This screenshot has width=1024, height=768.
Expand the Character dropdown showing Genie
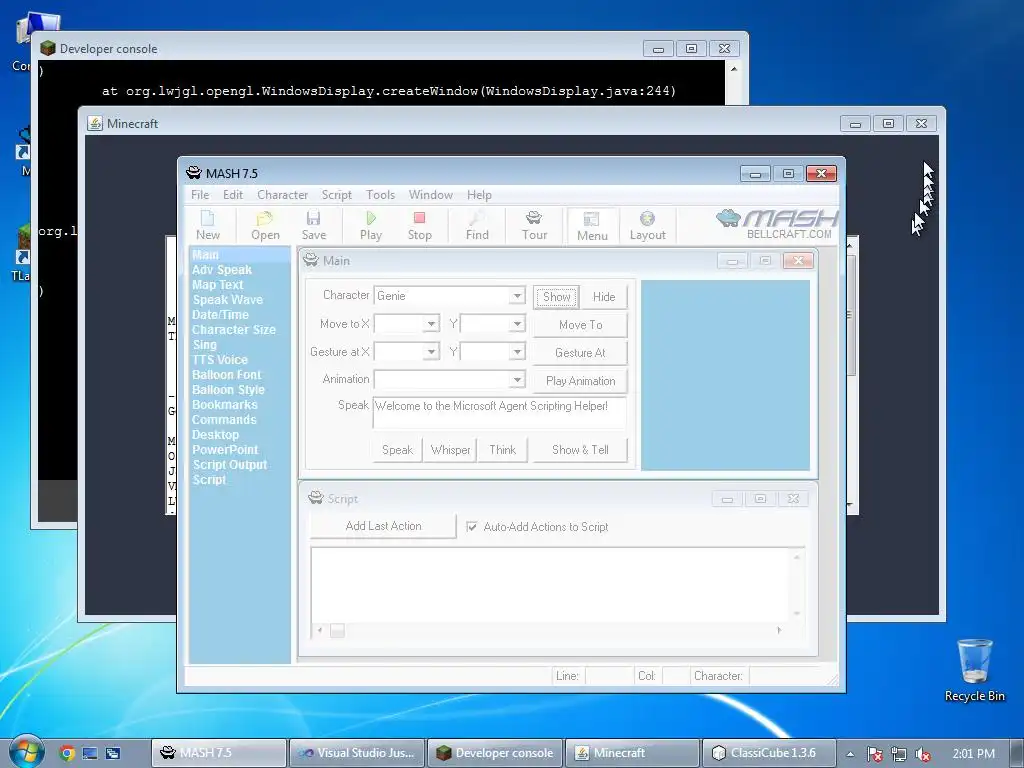[x=517, y=296]
